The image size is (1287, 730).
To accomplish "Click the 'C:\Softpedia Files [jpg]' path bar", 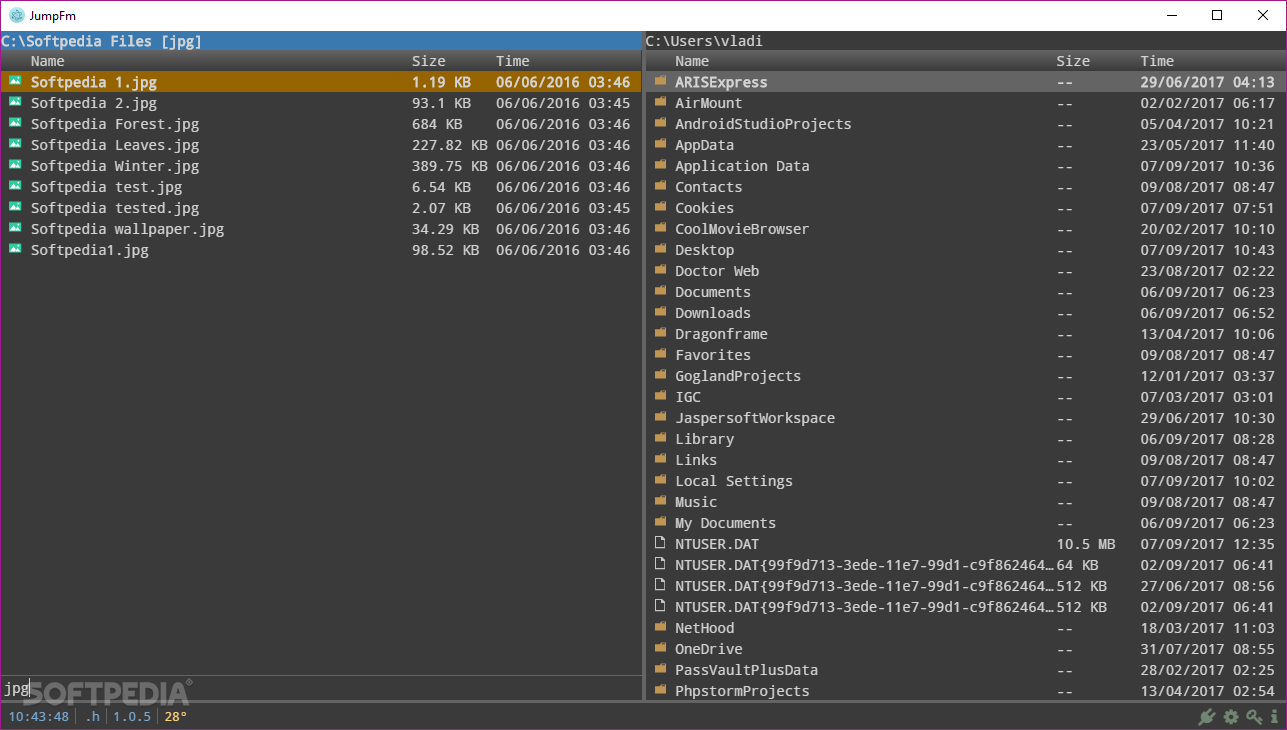I will coord(320,41).
